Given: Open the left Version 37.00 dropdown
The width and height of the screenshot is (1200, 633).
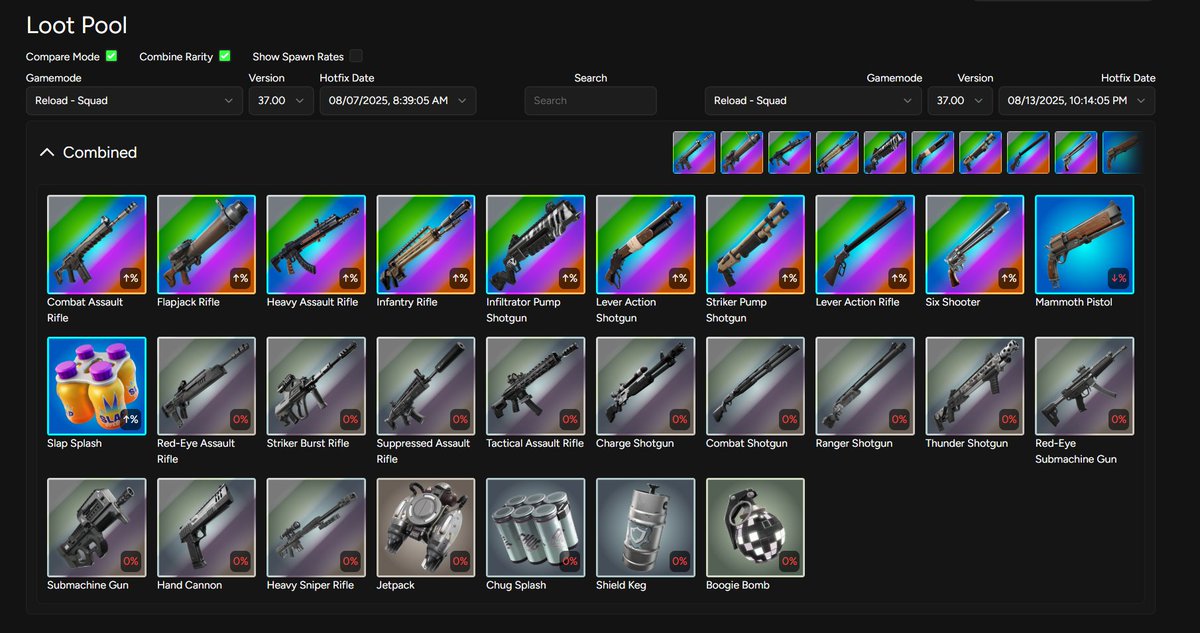Looking at the screenshot, I should 281,101.
